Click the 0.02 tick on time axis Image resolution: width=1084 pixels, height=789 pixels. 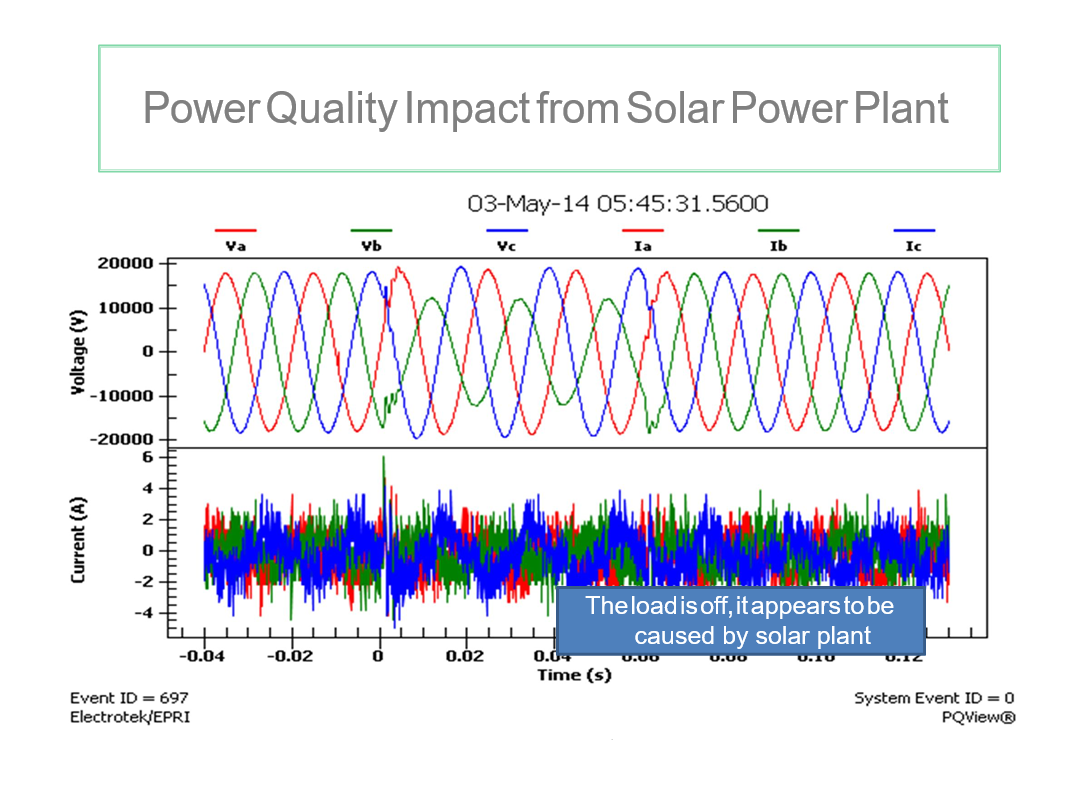point(465,656)
